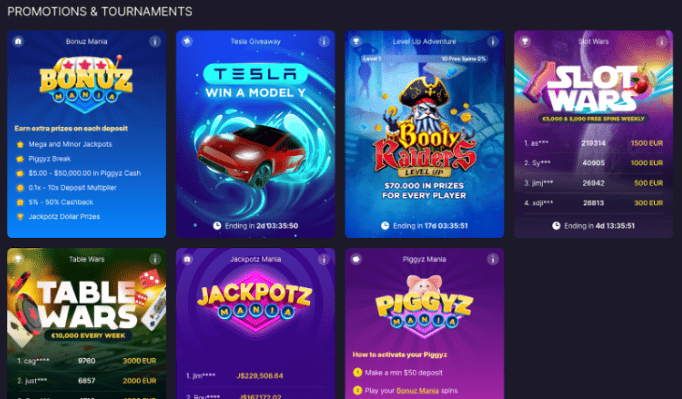Click Level 1 free spins progress bar
682x399 pixels.
point(425,59)
